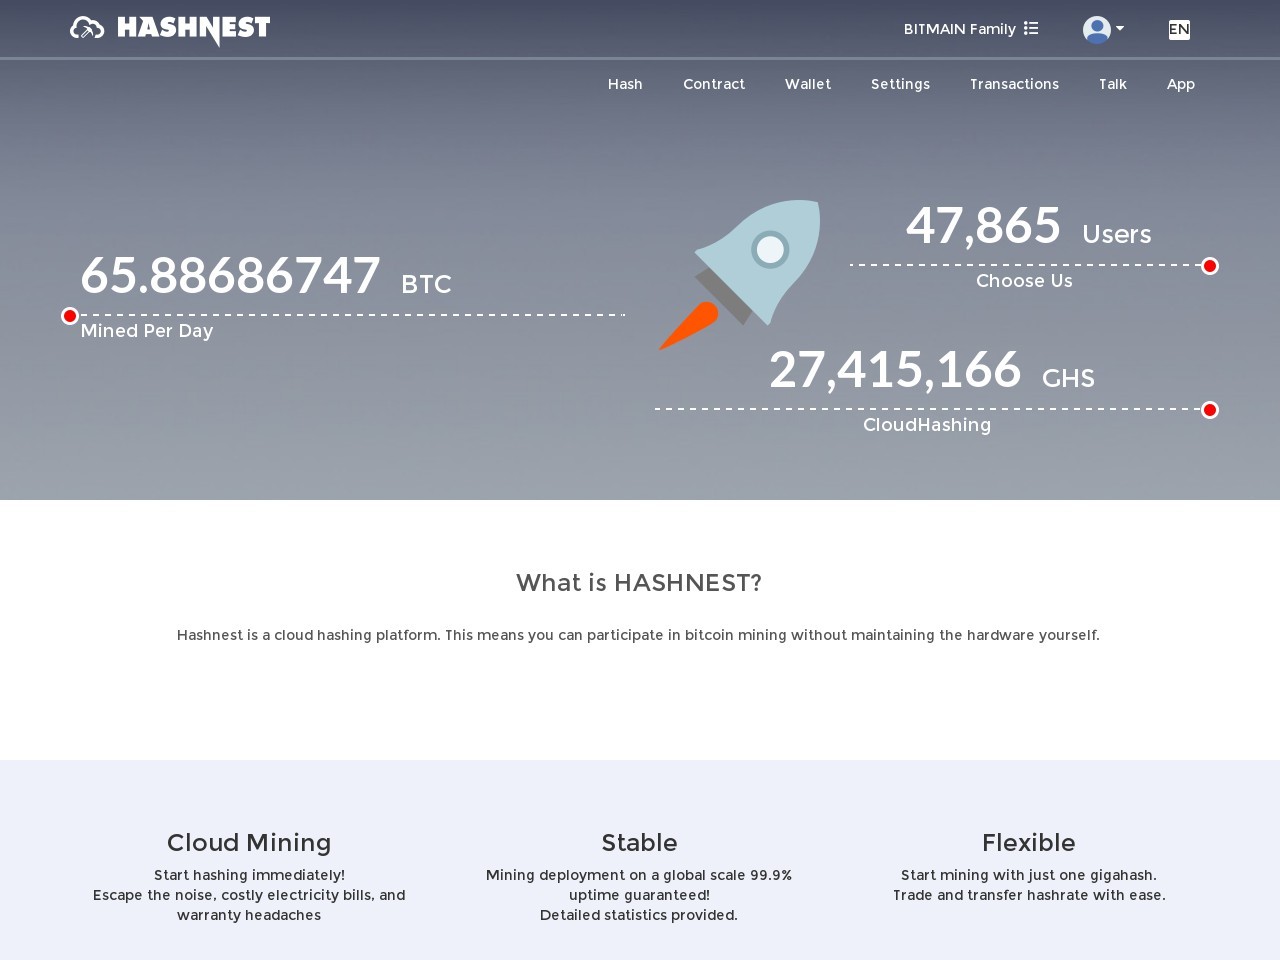Click the BITMAIN Family link text
The image size is (1280, 960).
point(960,29)
